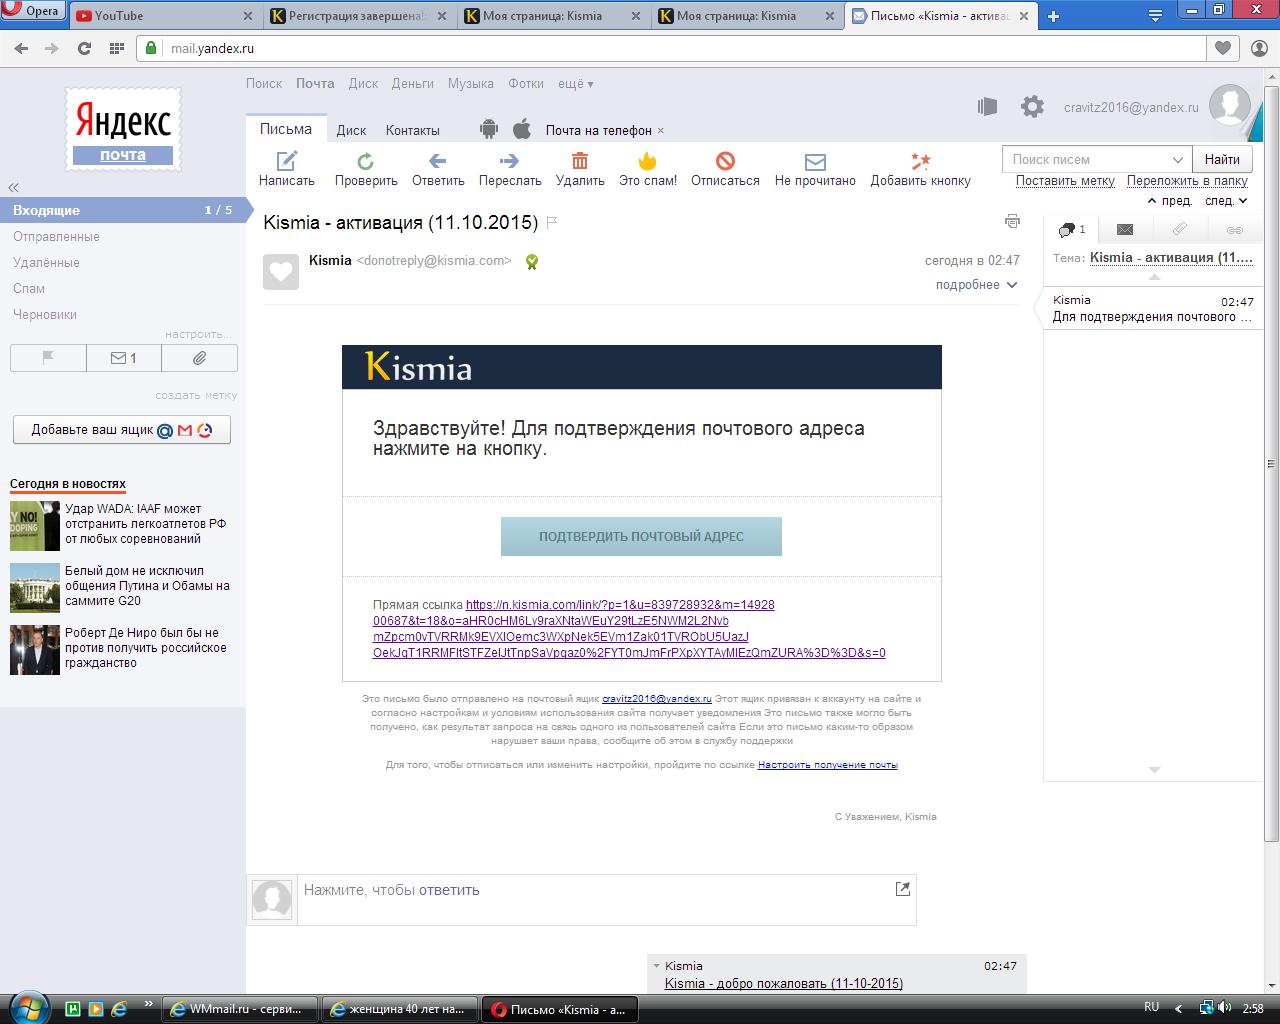Click the Переслать forward arrow icon
This screenshot has width=1280, height=1024.
click(x=509, y=160)
